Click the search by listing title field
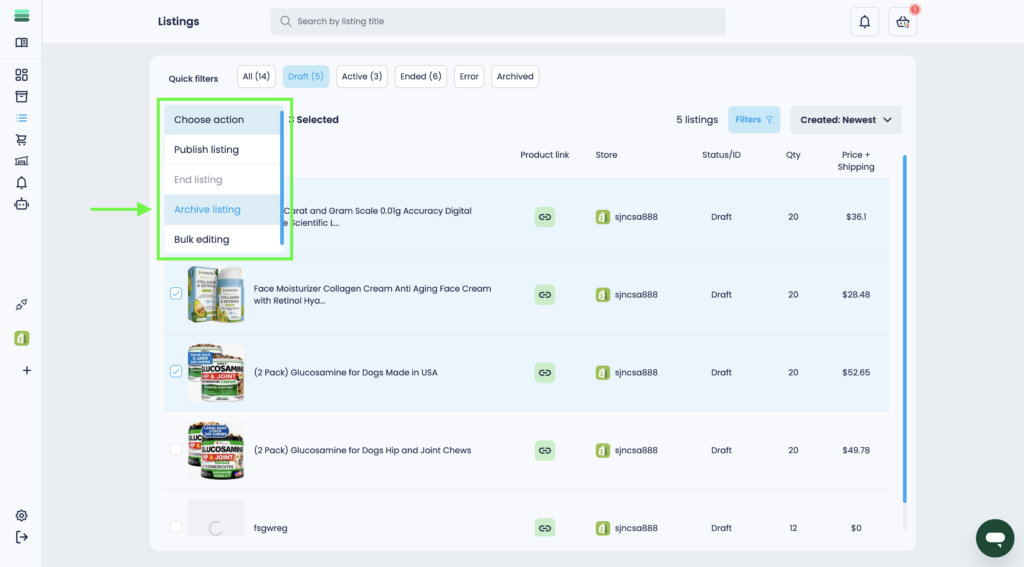Screen dimensions: 1024x567 (498, 22)
